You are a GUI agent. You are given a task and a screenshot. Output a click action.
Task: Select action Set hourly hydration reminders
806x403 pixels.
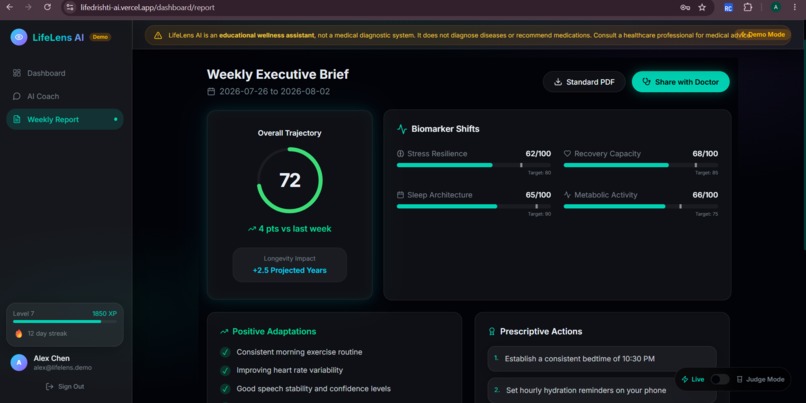[x=601, y=390]
